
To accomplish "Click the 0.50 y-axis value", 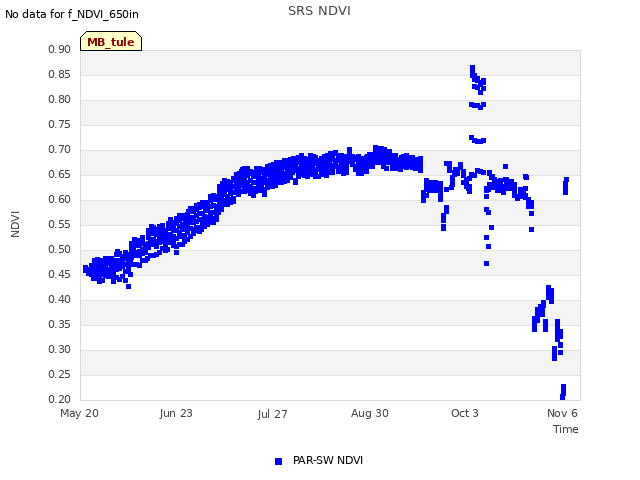I will pyautogui.click(x=60, y=249).
